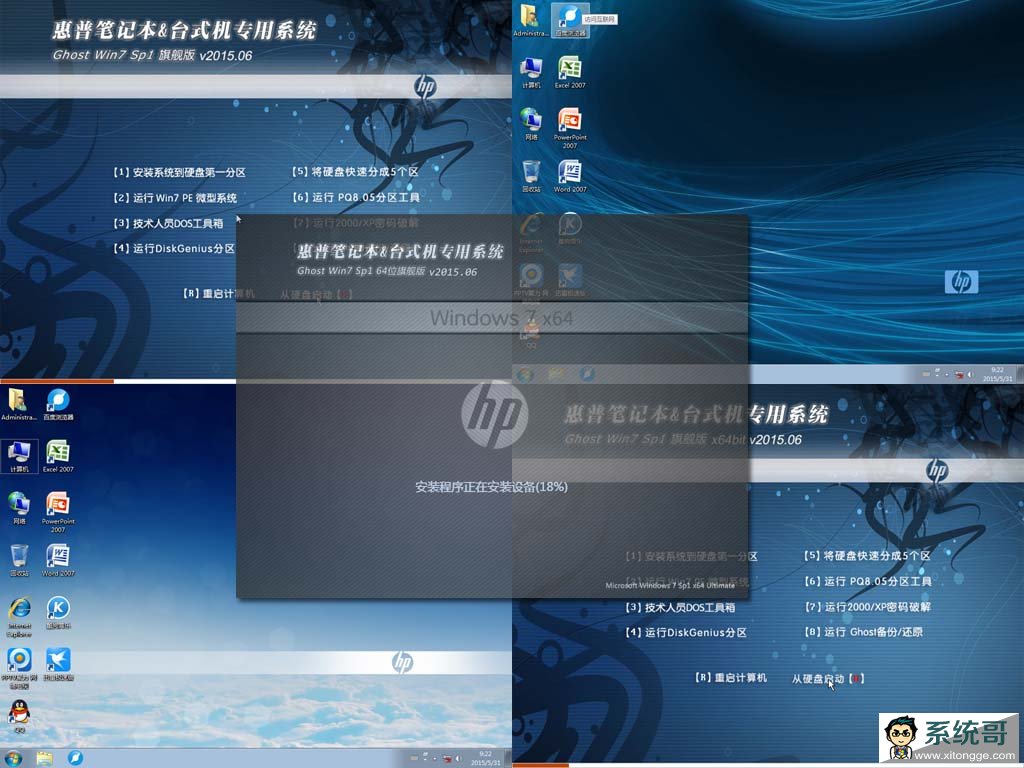Screen dimensions: 1024x768
Task: Click the taskbar clock on the sky-wallpaper desktop
Action: click(485, 758)
